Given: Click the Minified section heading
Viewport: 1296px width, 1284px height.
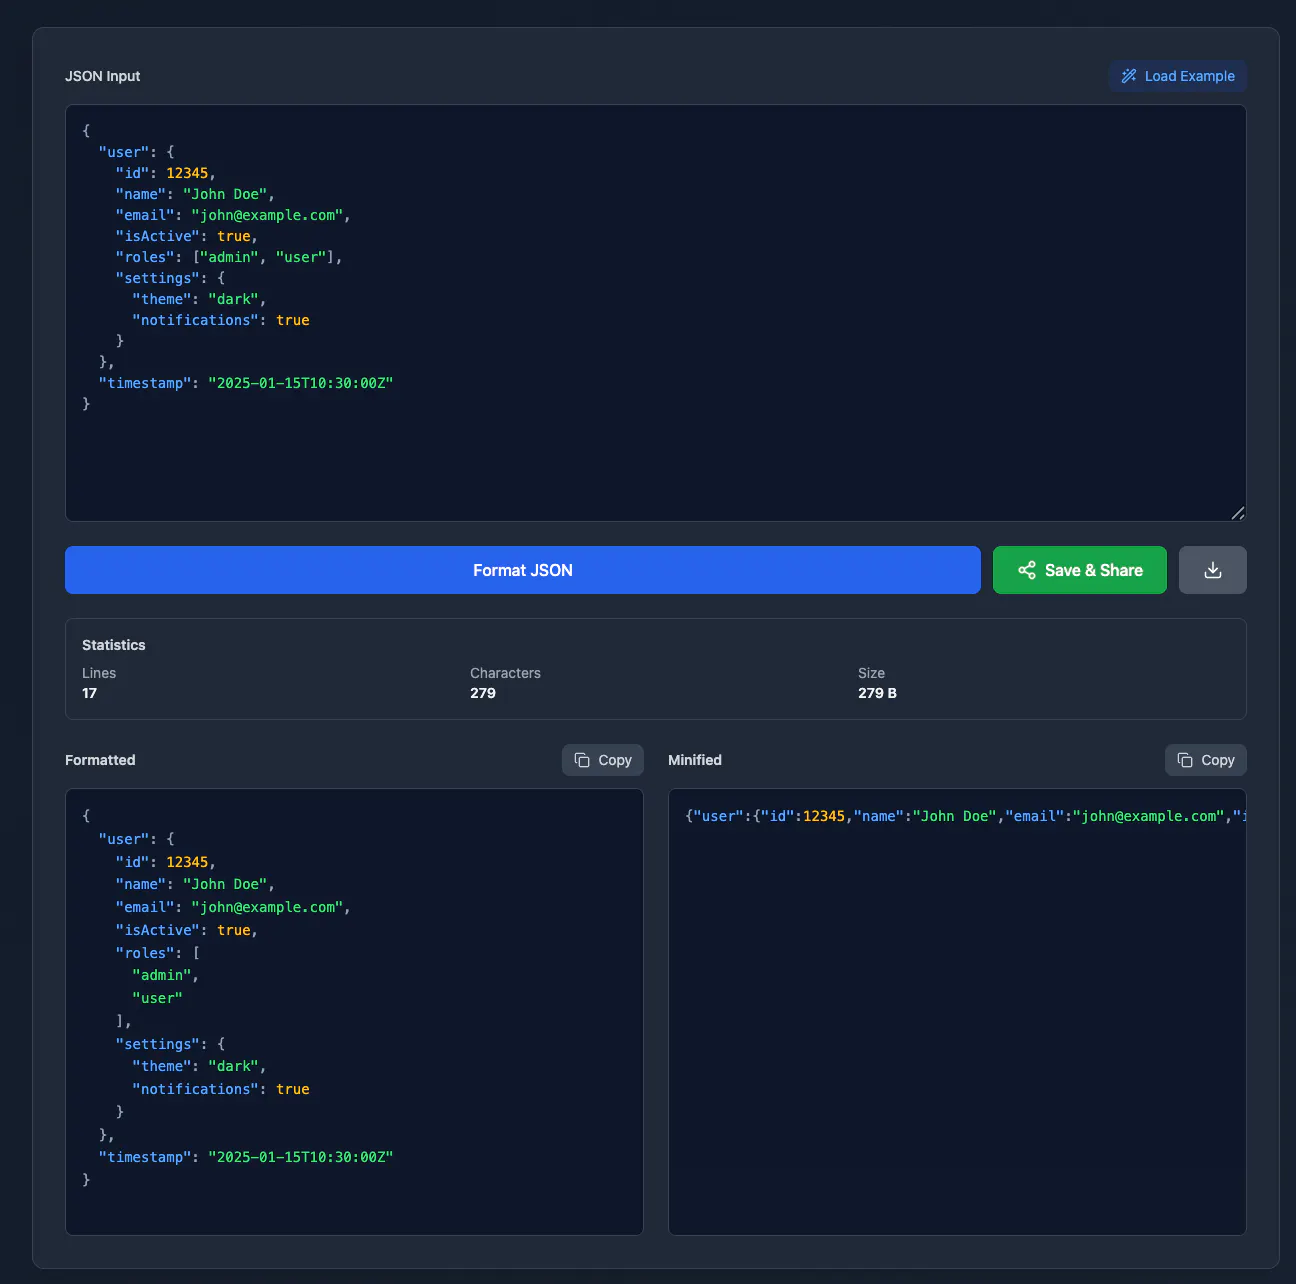Looking at the screenshot, I should point(695,760).
